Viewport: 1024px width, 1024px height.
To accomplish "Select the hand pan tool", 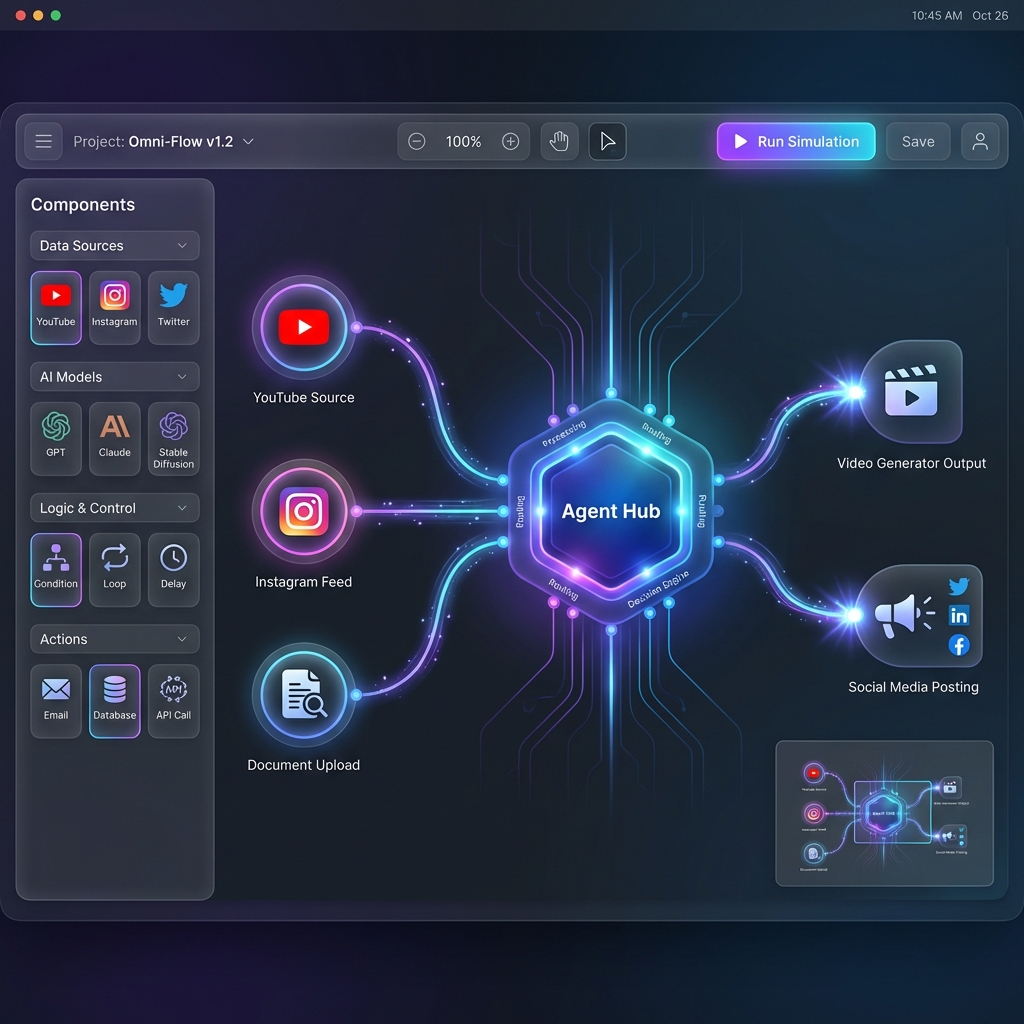I will (x=559, y=141).
